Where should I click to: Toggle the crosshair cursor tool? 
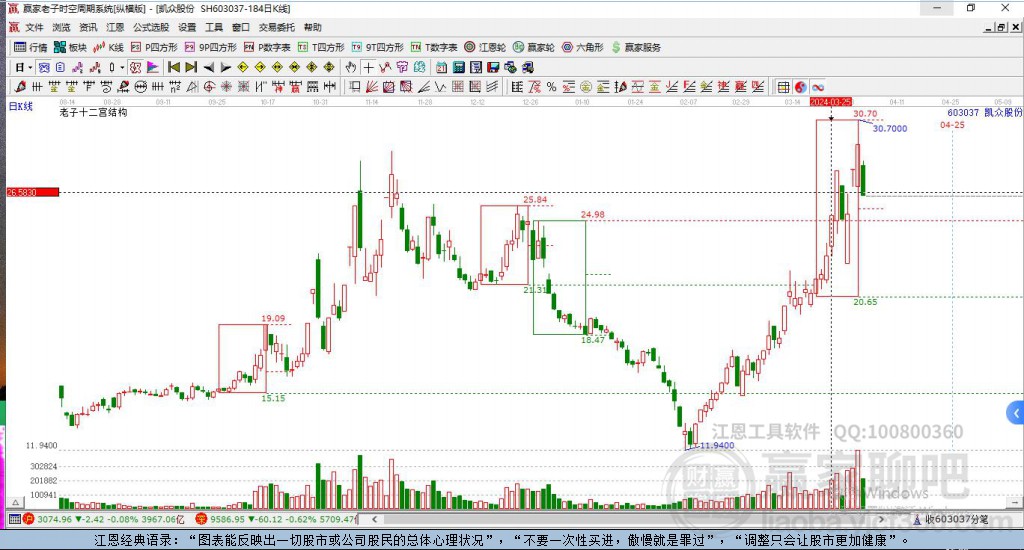tap(368, 67)
